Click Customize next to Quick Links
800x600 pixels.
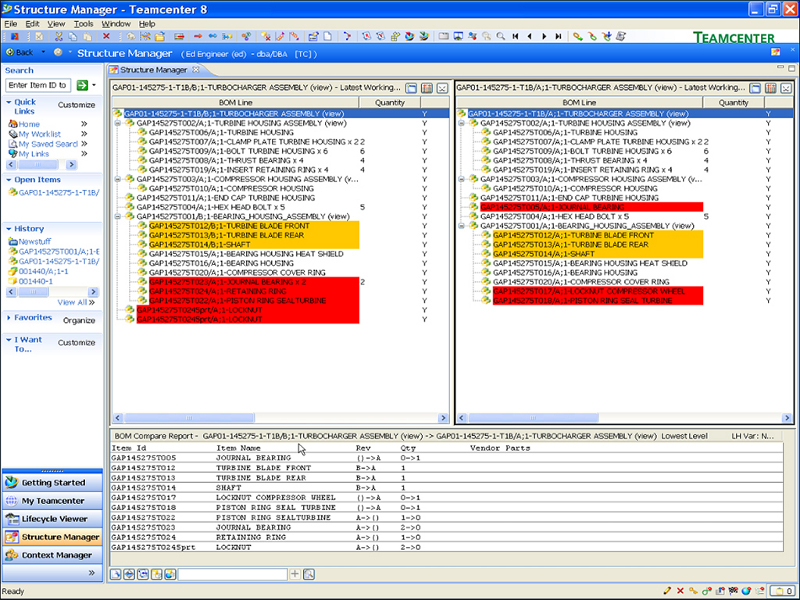(77, 105)
